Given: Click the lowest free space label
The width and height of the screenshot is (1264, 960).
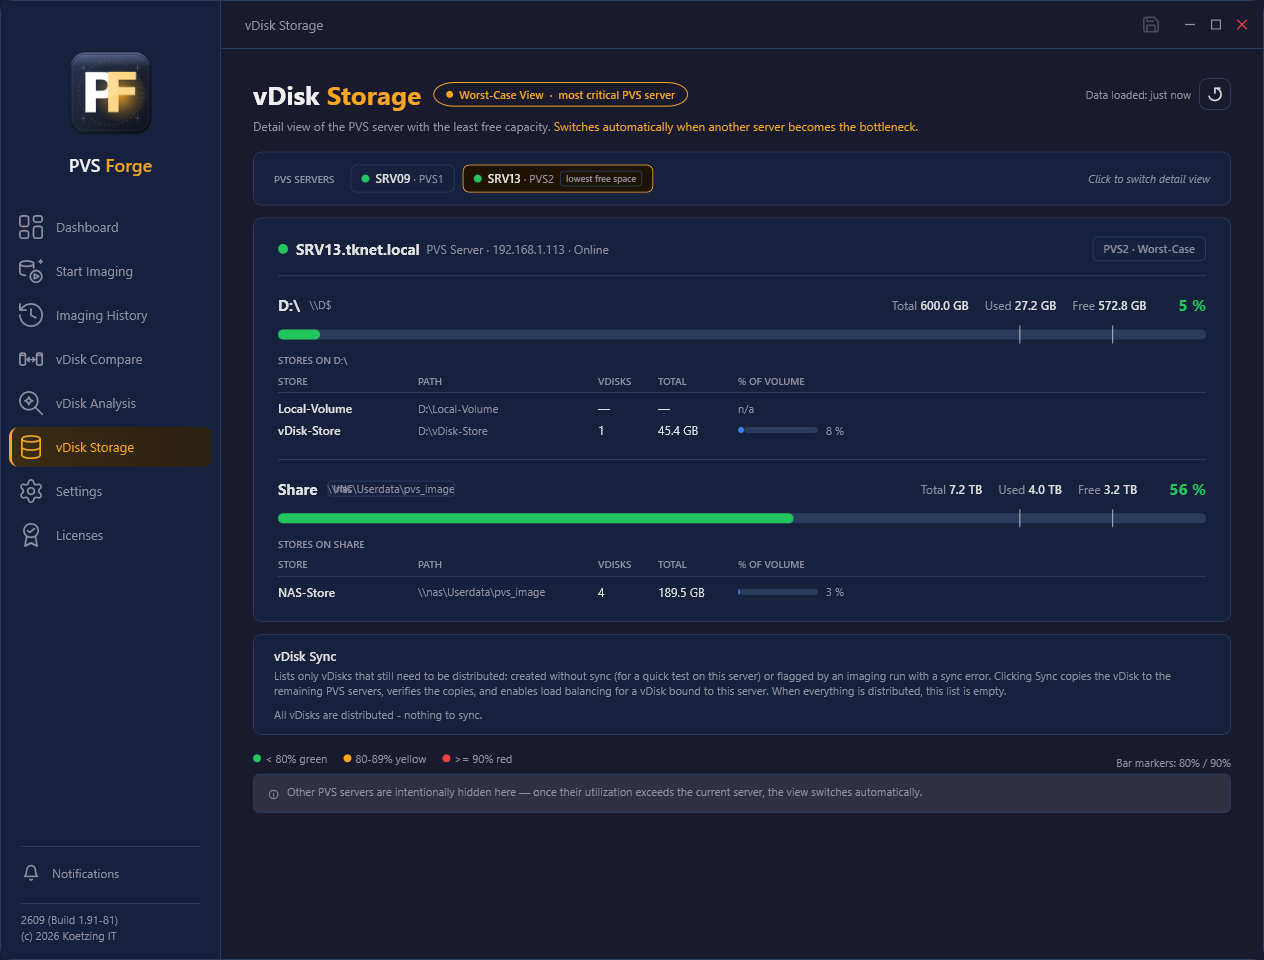Looking at the screenshot, I should [601, 179].
